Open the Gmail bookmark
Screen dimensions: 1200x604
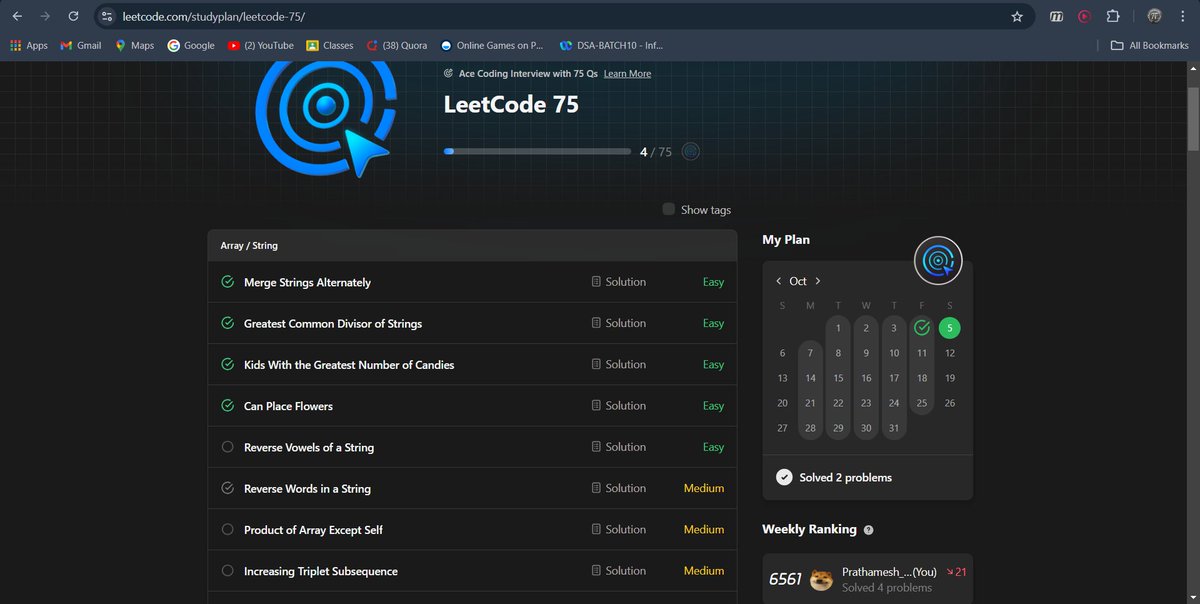click(82, 45)
